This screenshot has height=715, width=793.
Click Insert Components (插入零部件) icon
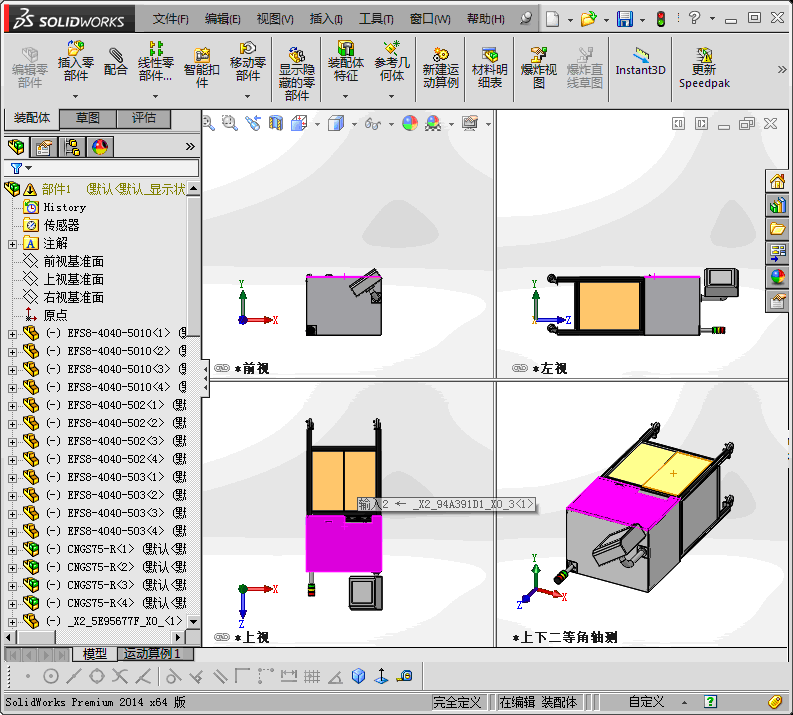(76, 61)
